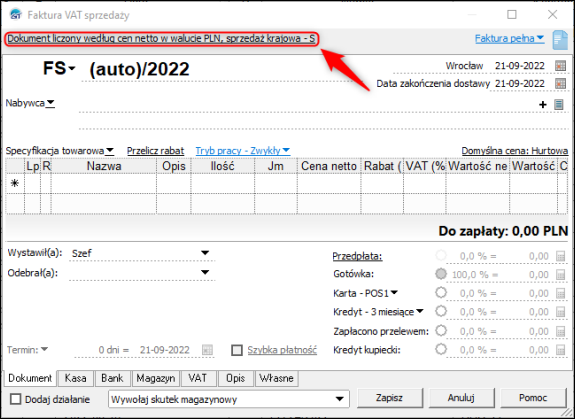Open calculator icon in Kredyt kupiecki row
The width and height of the screenshot is (575, 419).
560,350
